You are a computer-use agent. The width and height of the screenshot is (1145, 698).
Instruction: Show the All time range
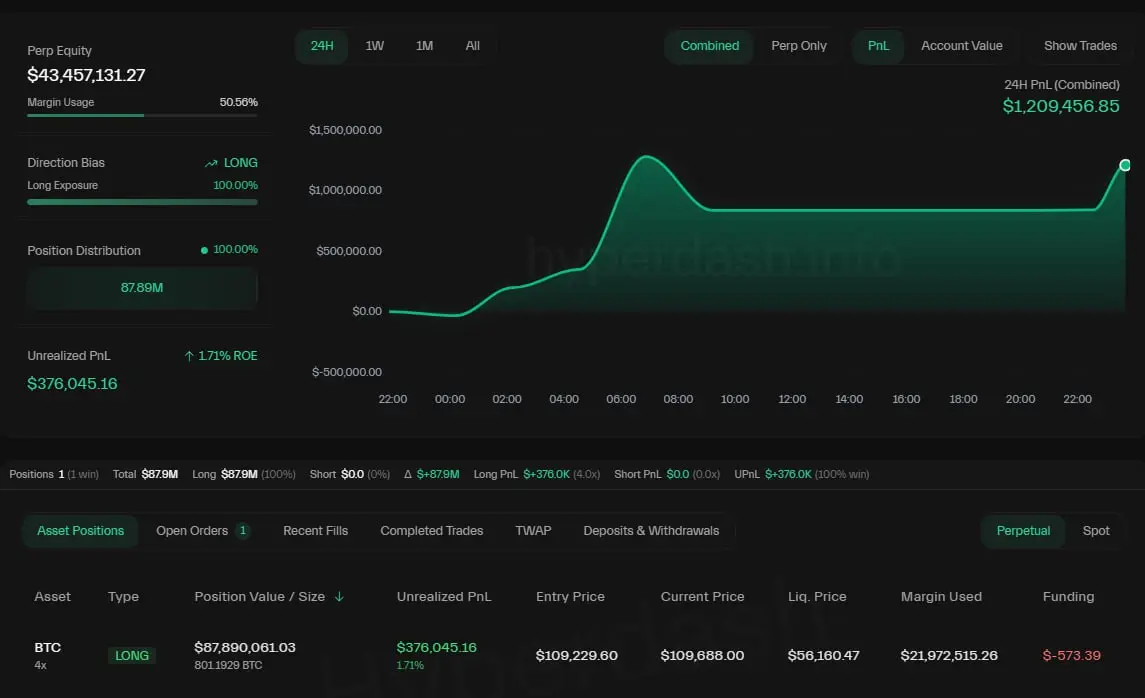tap(473, 46)
